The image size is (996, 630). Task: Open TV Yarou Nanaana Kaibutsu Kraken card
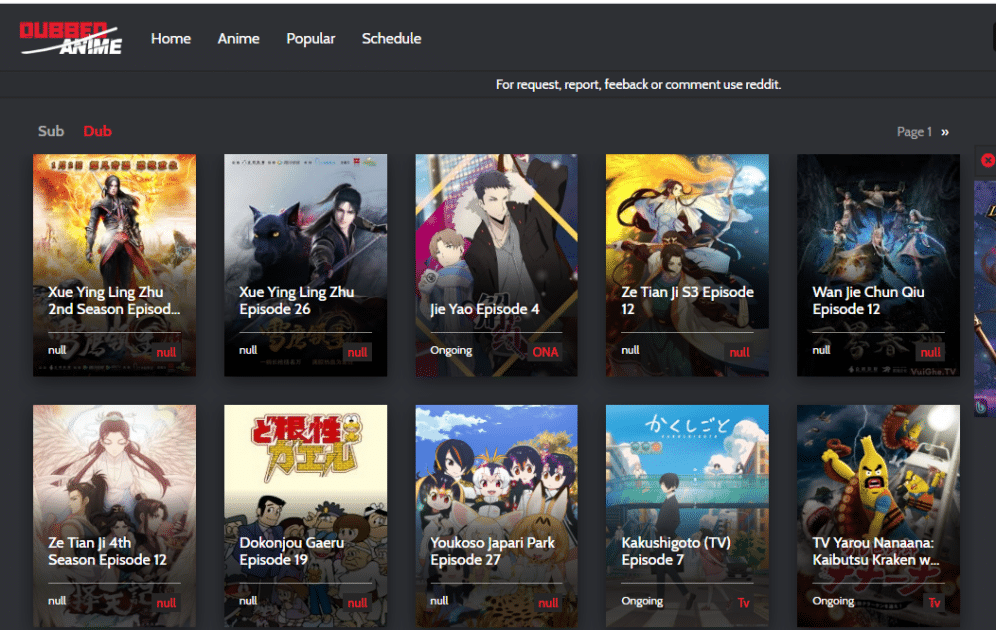coord(878,516)
